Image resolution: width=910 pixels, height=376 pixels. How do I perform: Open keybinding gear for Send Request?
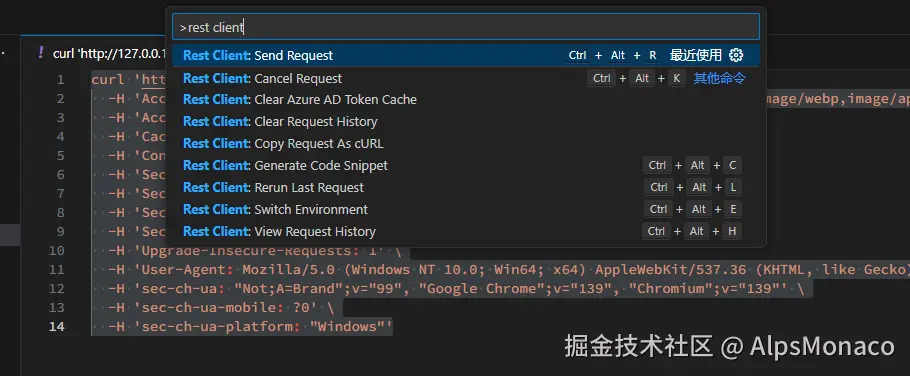click(736, 56)
